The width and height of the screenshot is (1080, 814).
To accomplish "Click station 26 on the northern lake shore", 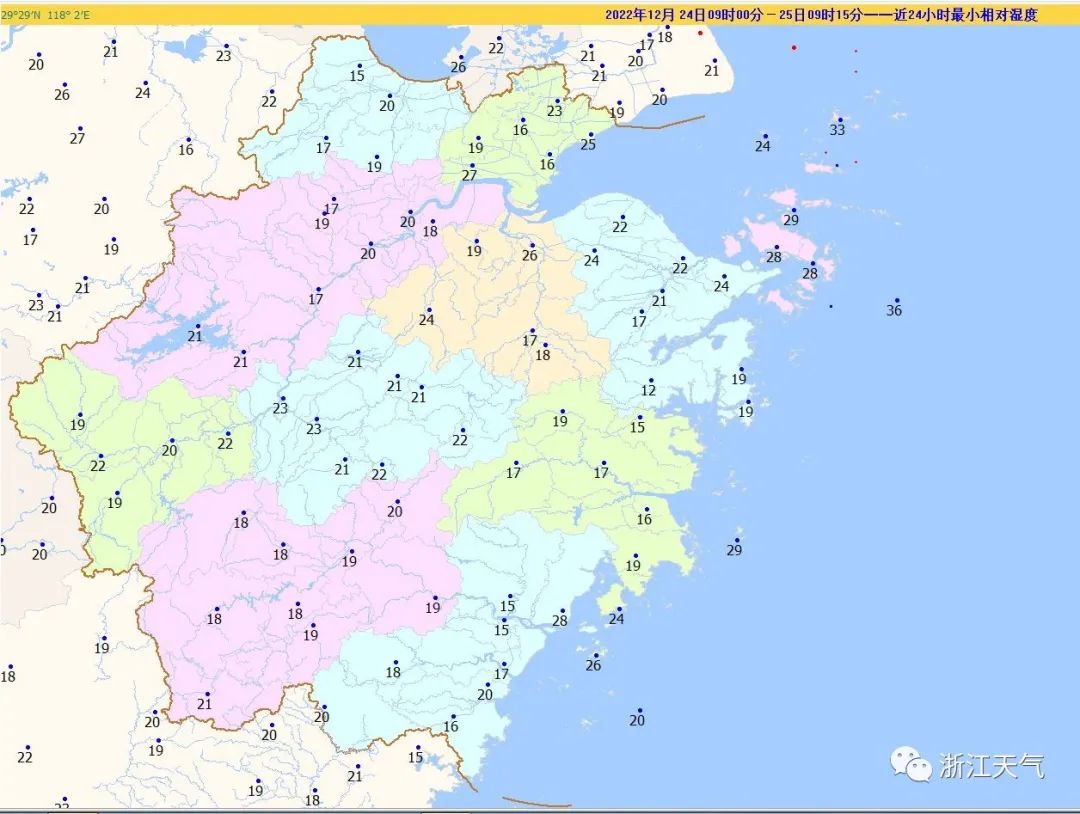I will pos(460,58).
